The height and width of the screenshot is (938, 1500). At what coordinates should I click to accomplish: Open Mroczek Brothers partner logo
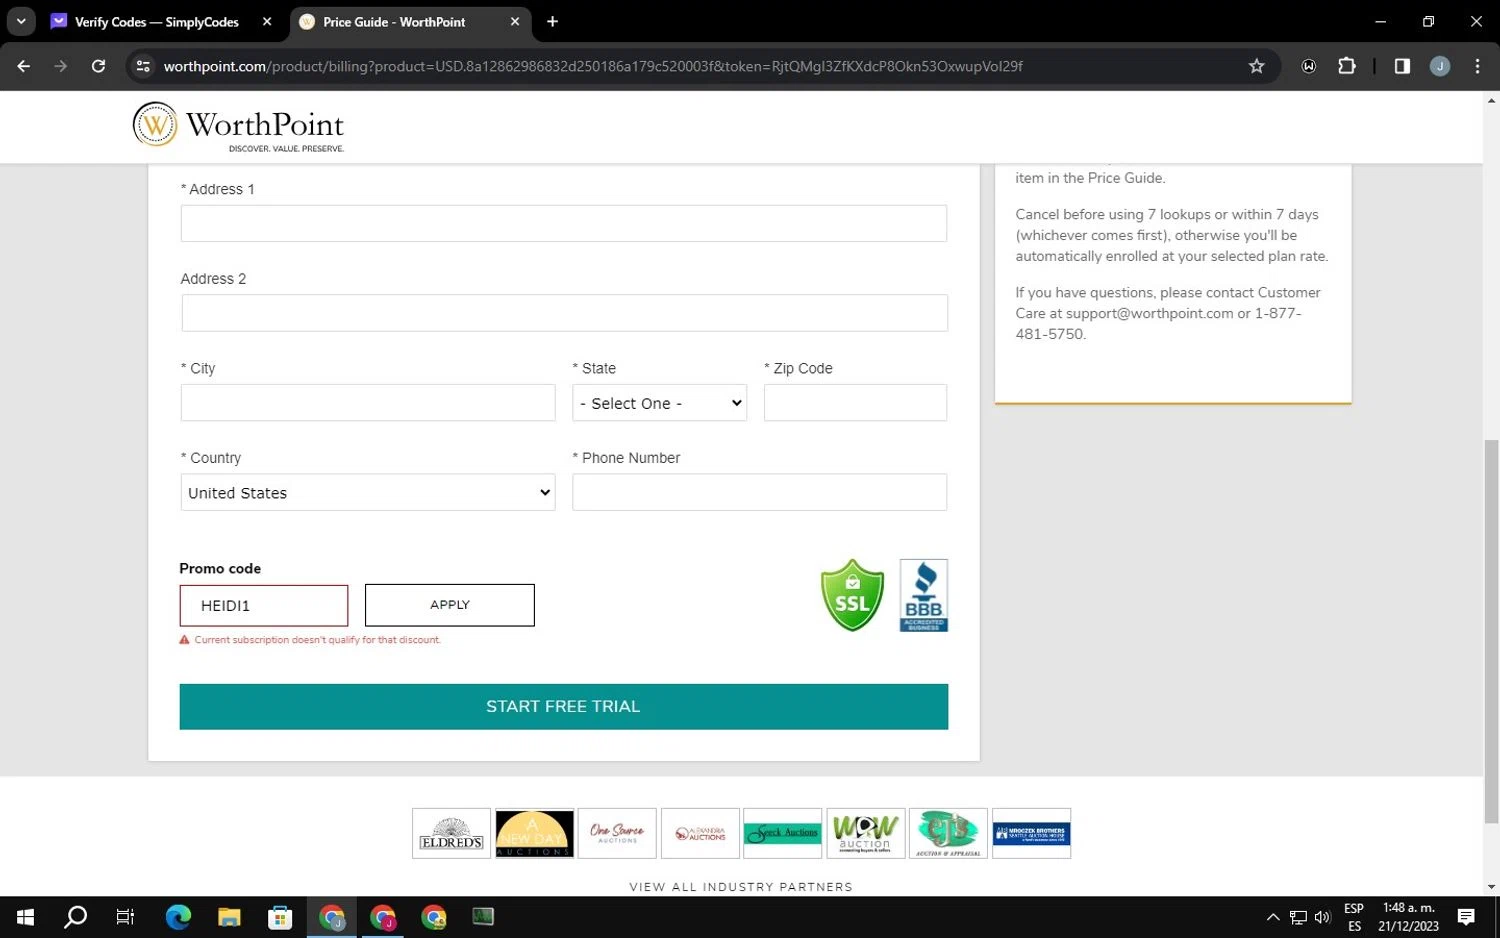tap(1031, 833)
